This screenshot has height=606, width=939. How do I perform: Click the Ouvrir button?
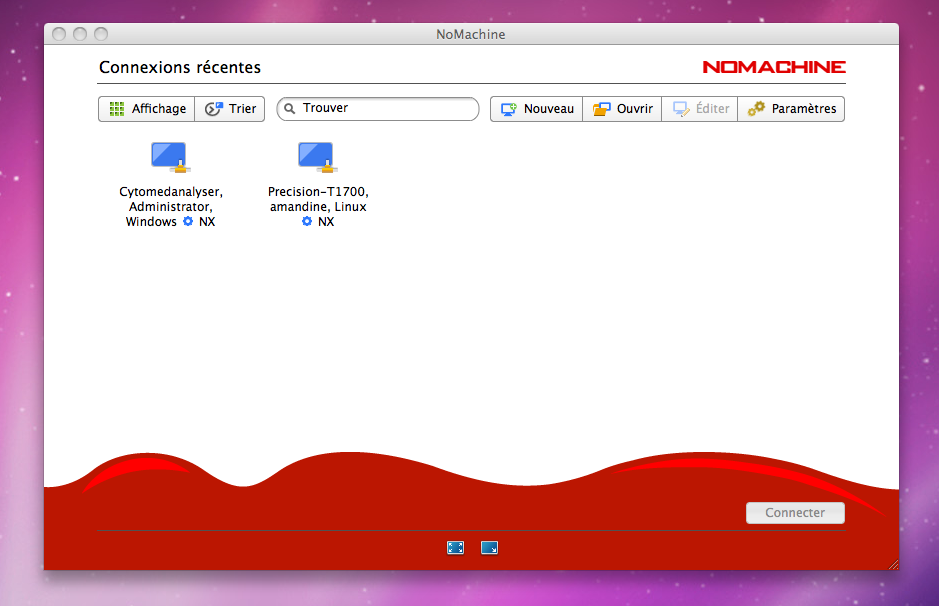click(x=622, y=109)
